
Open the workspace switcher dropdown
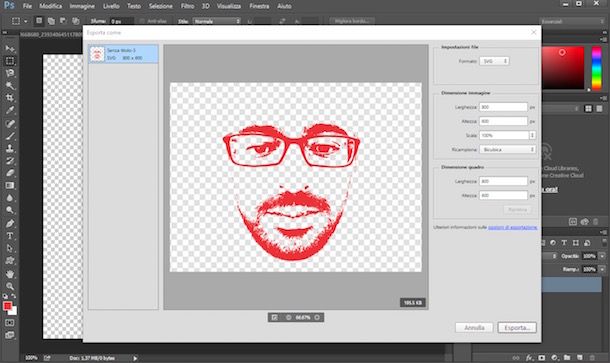(572, 21)
